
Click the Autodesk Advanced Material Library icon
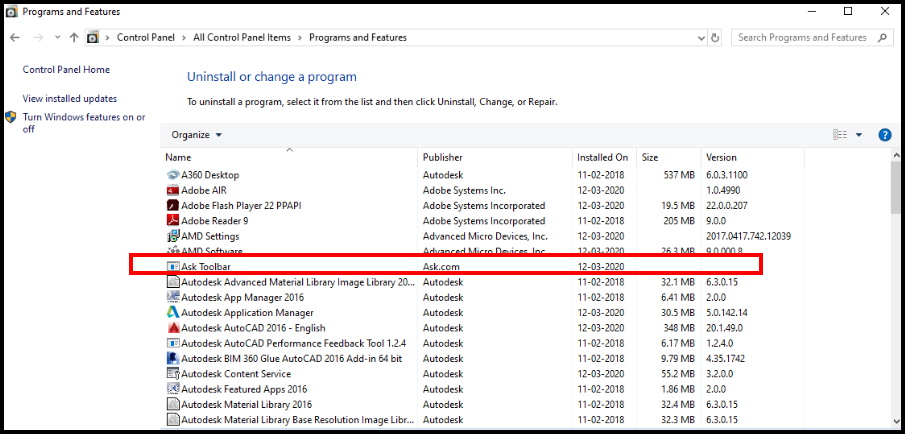tap(173, 282)
